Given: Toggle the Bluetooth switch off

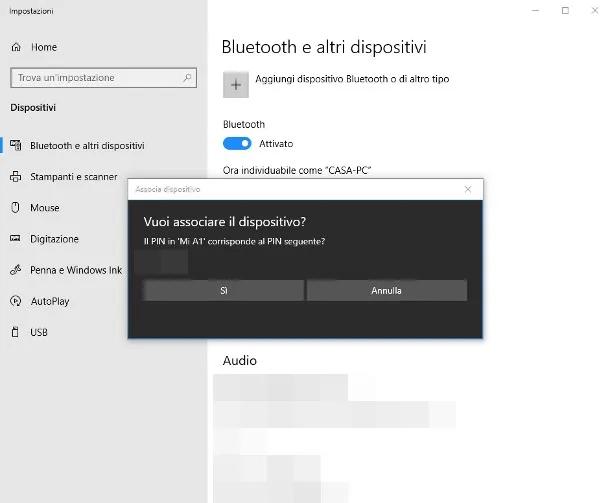Looking at the screenshot, I should coord(237,144).
